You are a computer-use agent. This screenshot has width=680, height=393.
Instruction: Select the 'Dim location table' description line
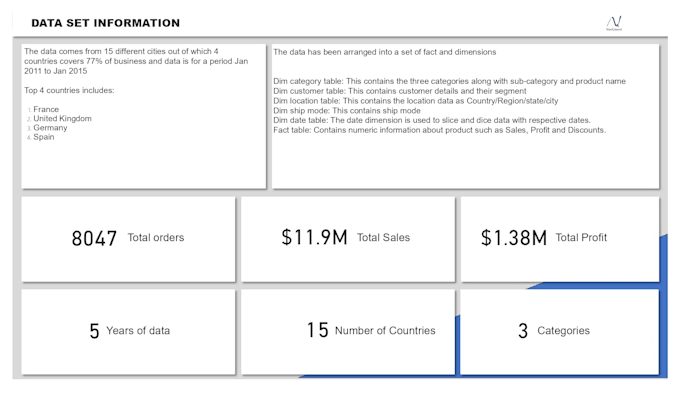415,101
